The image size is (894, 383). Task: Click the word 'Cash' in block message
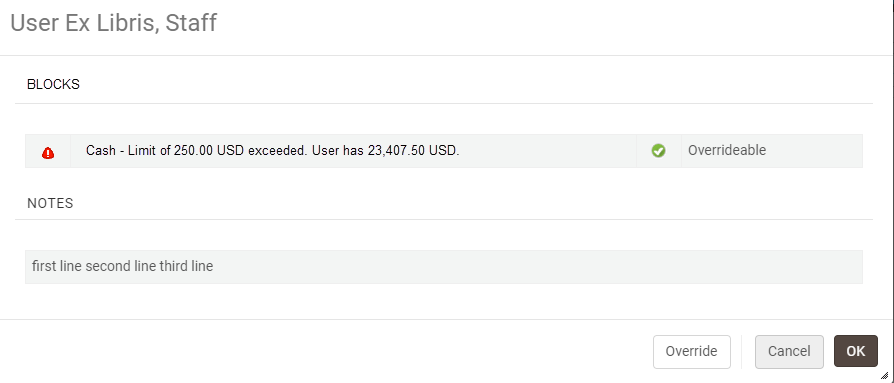[100, 150]
